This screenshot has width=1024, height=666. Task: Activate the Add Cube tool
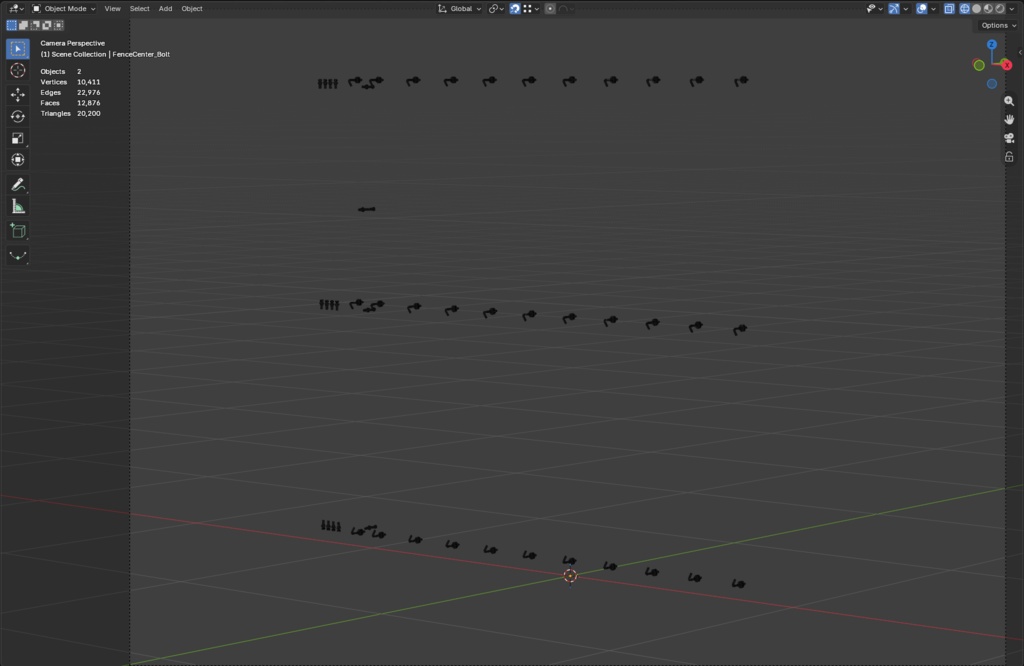pos(18,231)
